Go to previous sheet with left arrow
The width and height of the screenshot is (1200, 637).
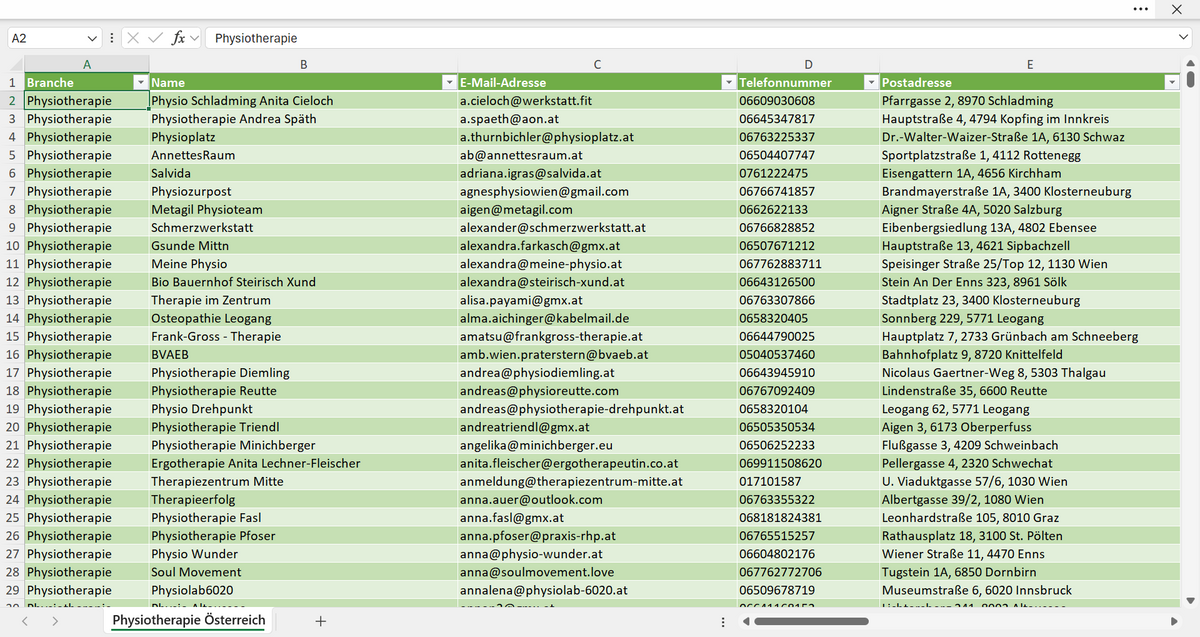pyautogui.click(x=26, y=621)
